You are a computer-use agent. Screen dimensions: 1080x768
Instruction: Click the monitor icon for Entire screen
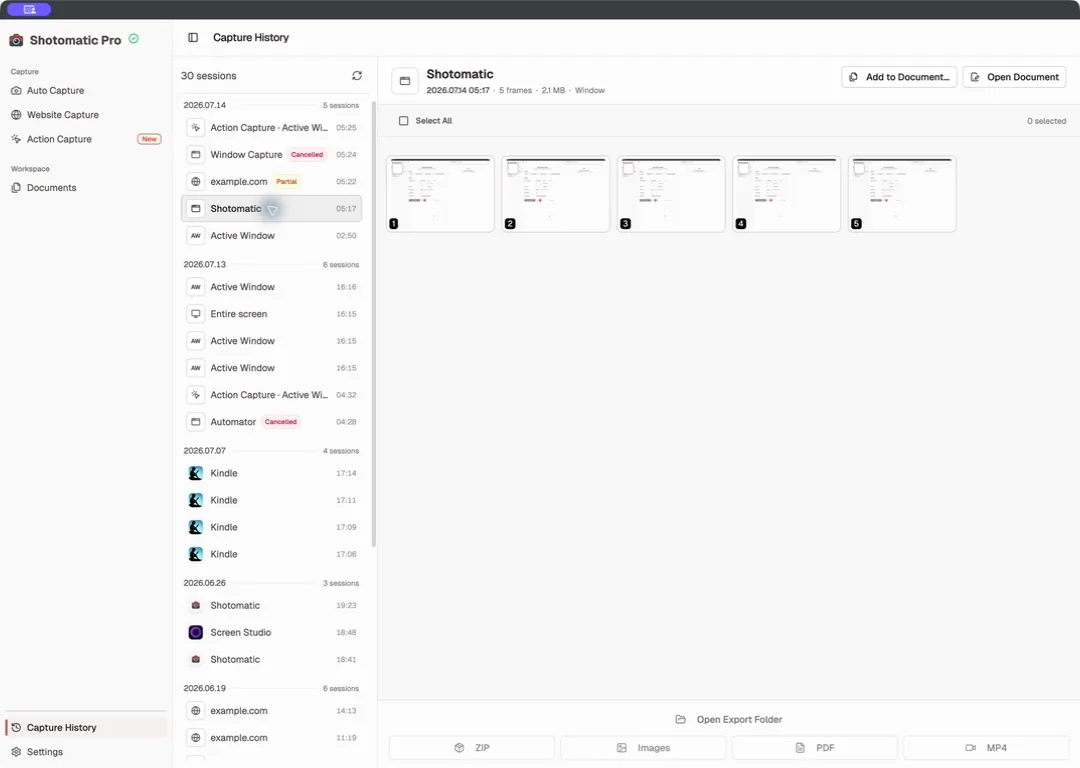(x=196, y=314)
